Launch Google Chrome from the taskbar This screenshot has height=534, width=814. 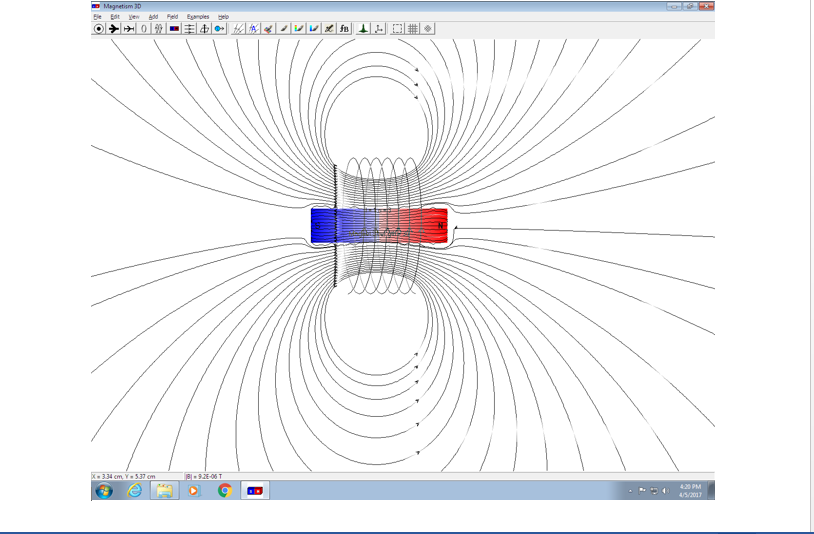225,490
